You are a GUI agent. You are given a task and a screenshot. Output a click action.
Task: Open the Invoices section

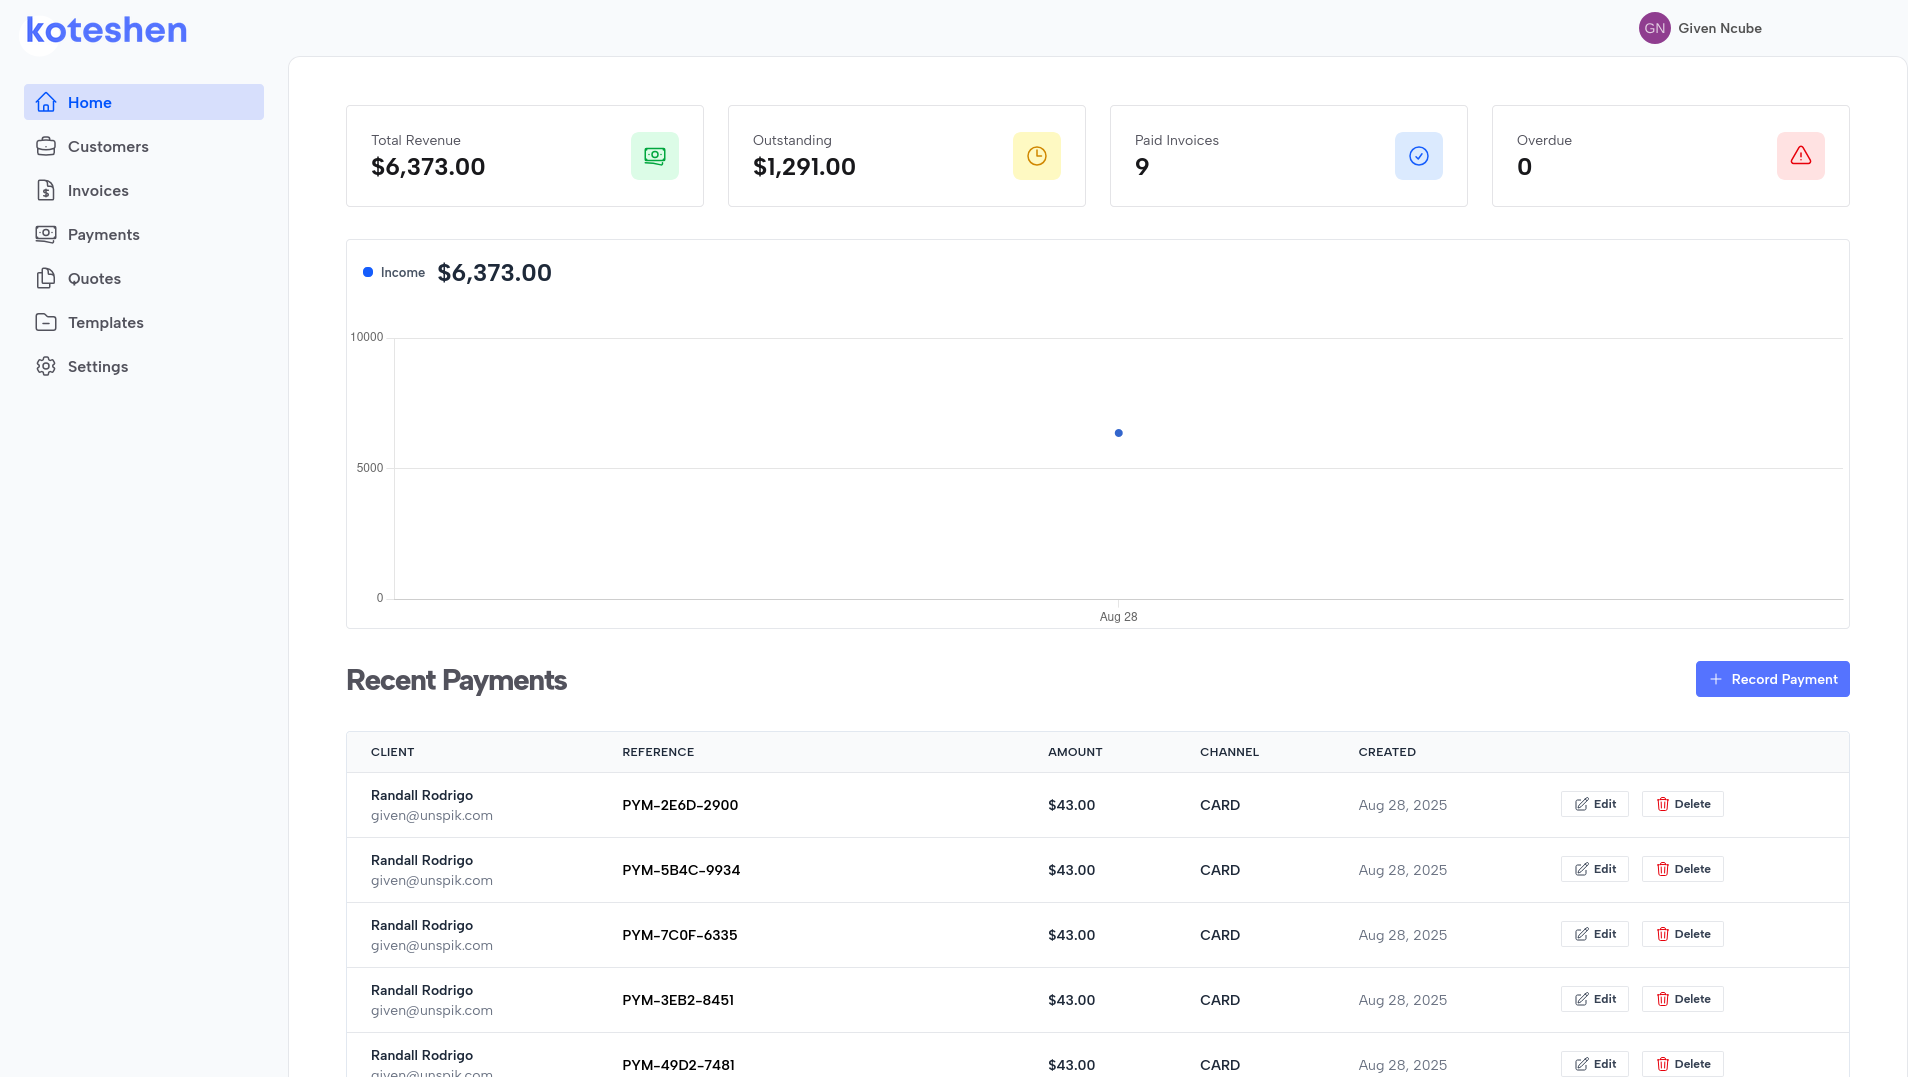tap(144, 190)
